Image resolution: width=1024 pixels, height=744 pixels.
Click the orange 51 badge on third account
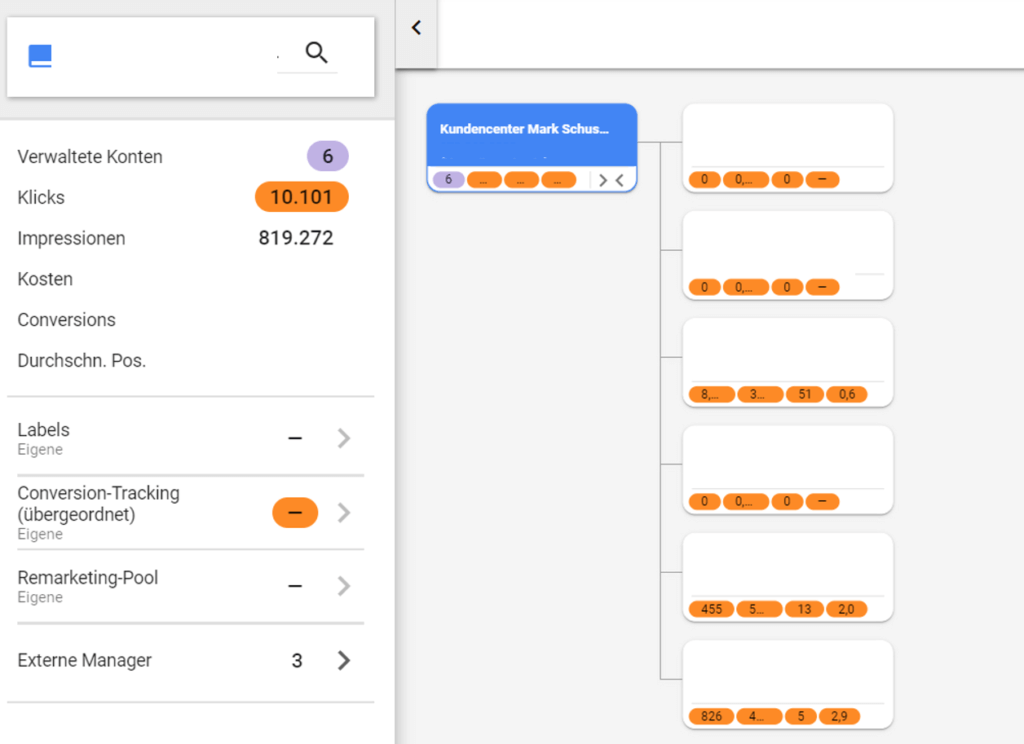(804, 394)
